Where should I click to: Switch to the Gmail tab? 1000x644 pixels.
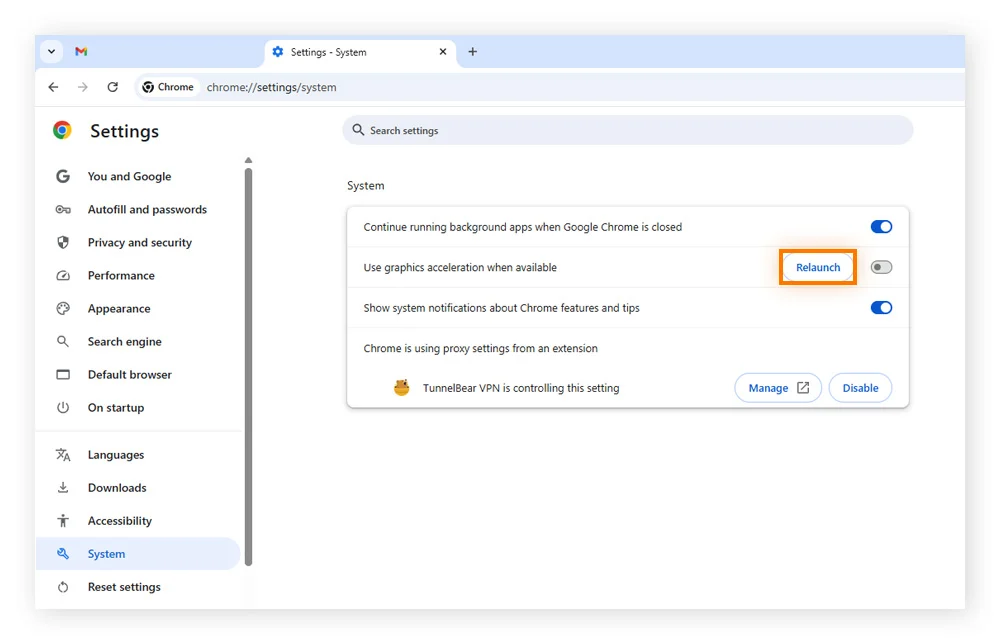pyautogui.click(x=81, y=52)
